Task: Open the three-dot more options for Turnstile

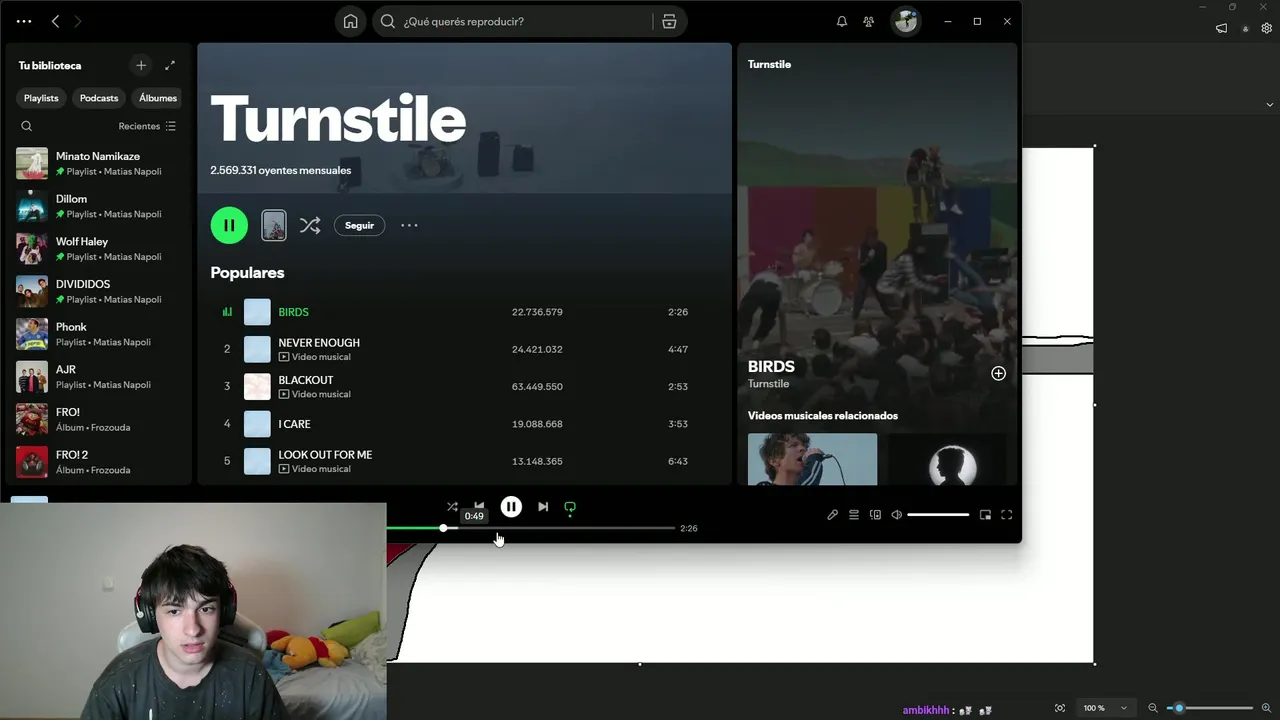Action: coord(409,225)
